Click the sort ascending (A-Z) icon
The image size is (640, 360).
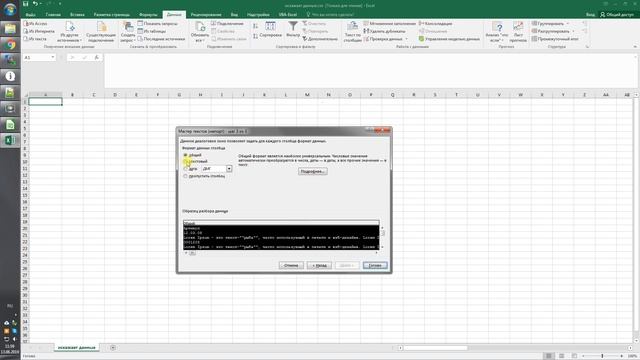tap(256, 26)
